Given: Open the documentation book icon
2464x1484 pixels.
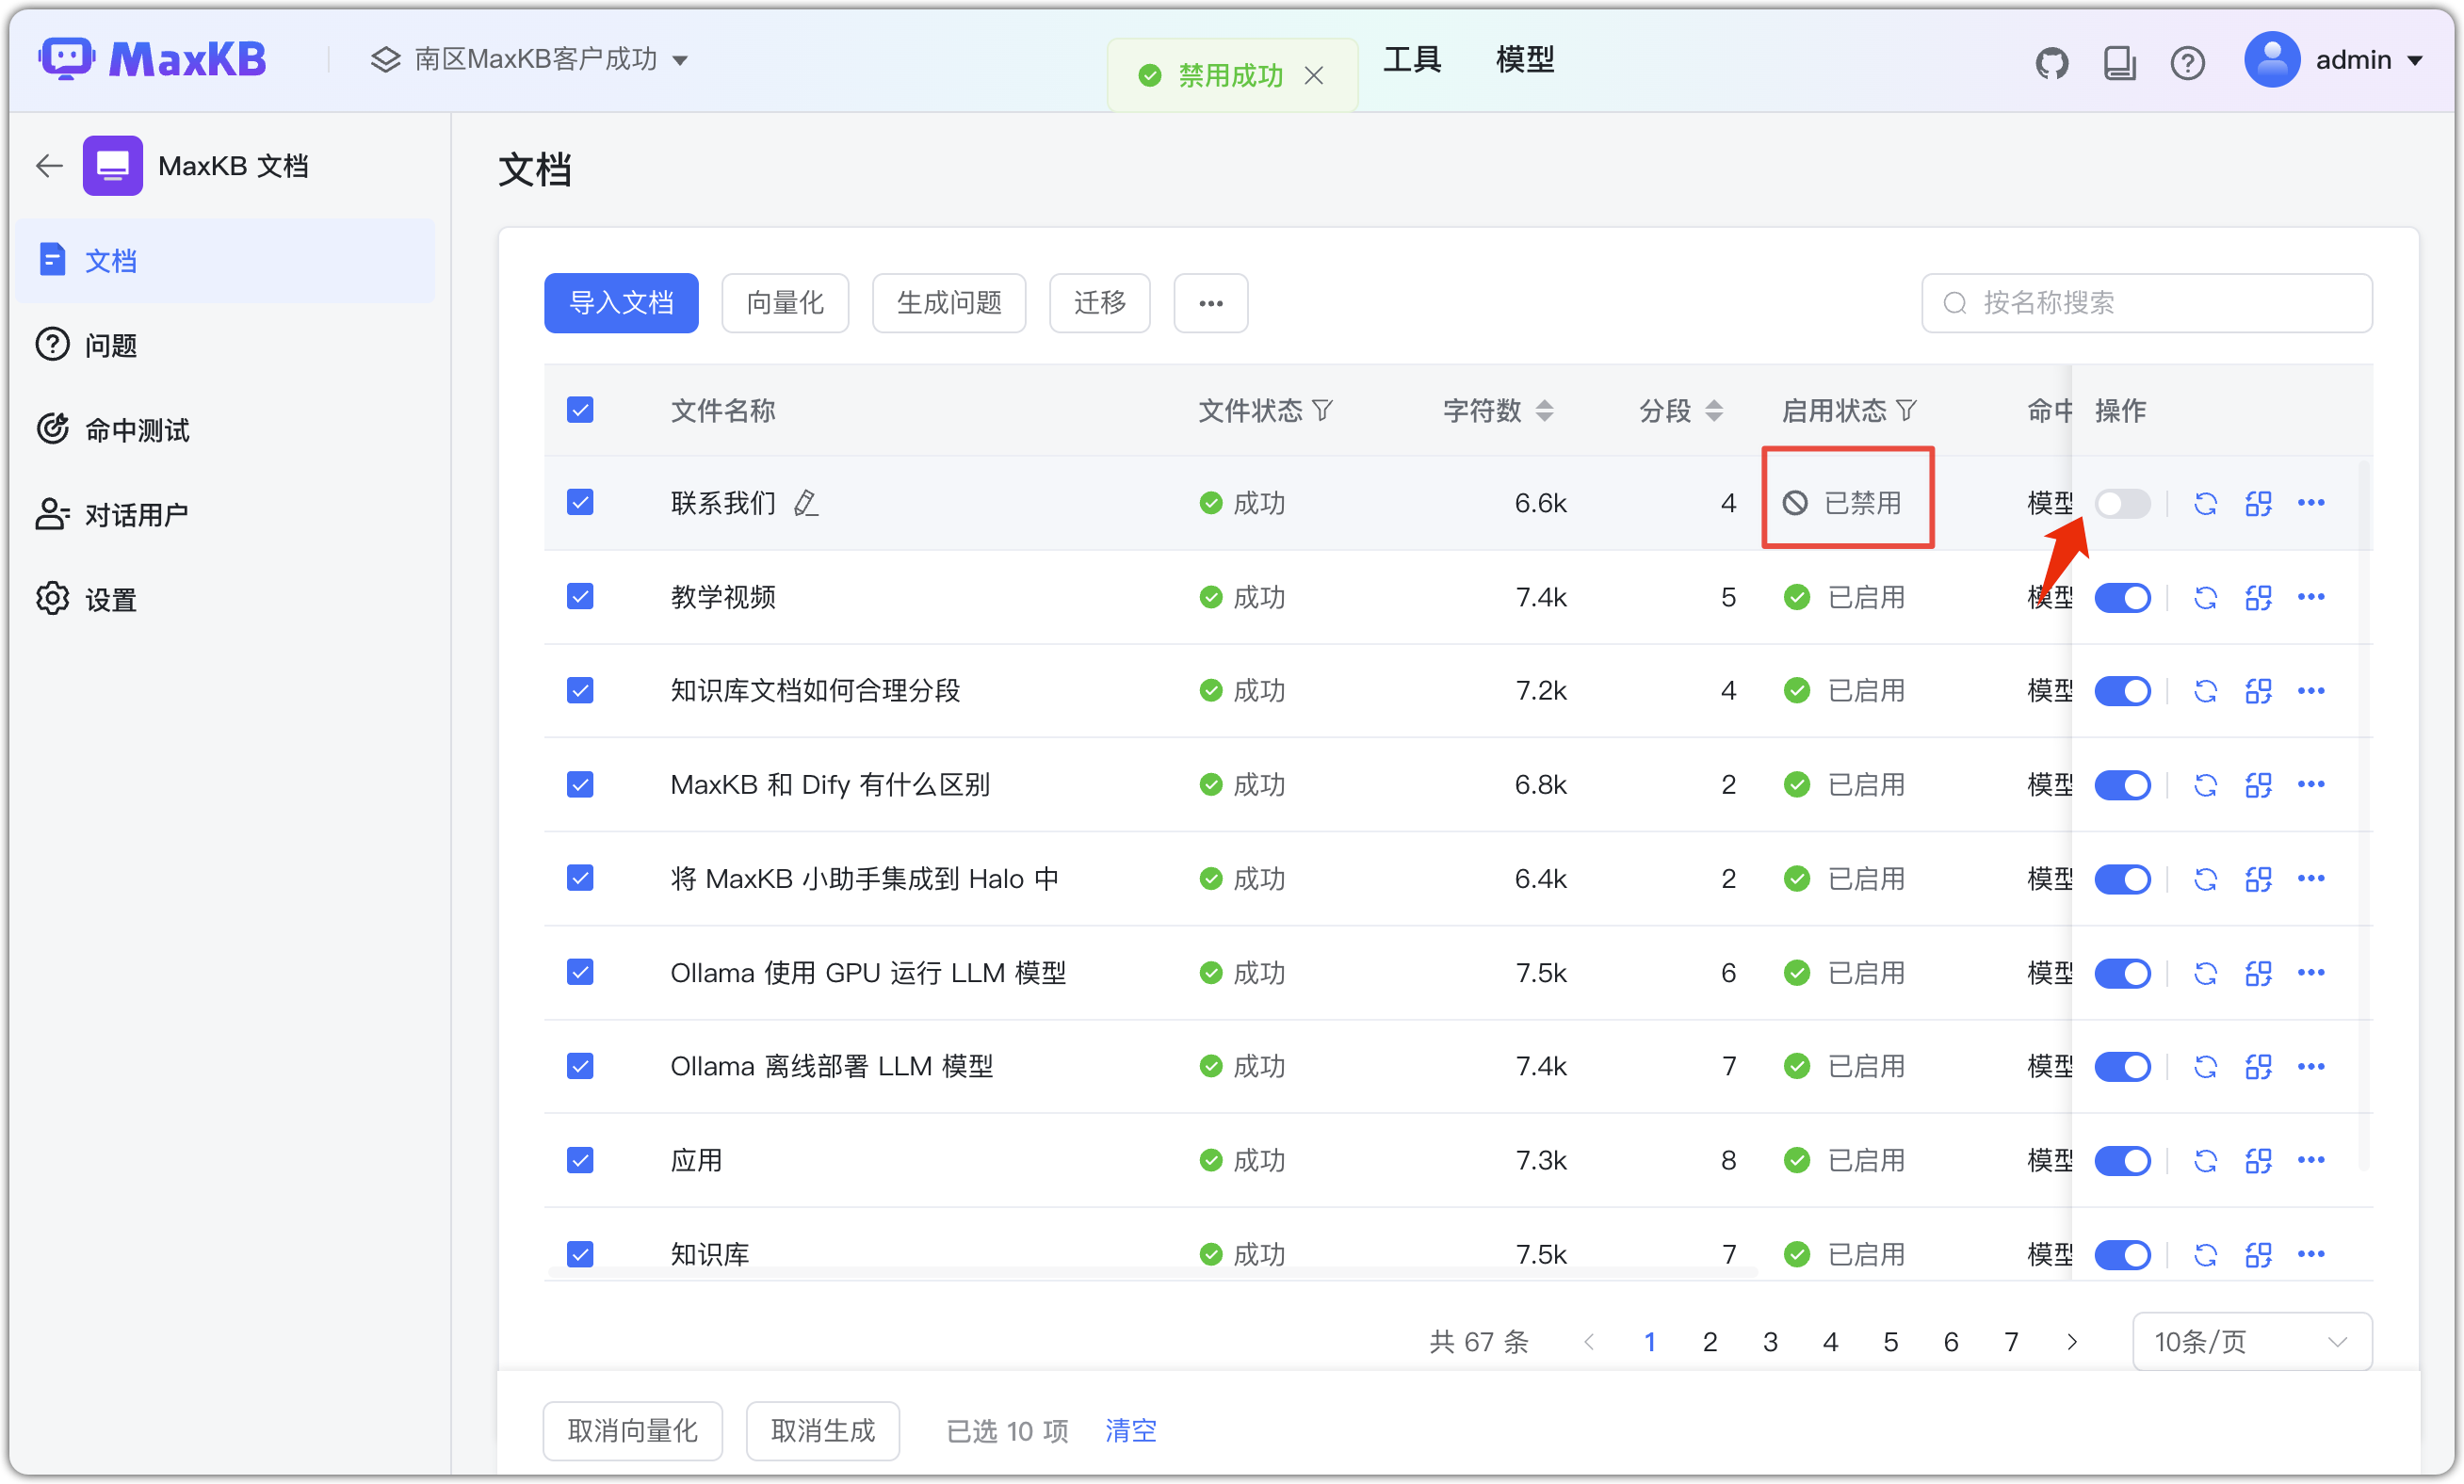Looking at the screenshot, I should [x=2119, y=63].
